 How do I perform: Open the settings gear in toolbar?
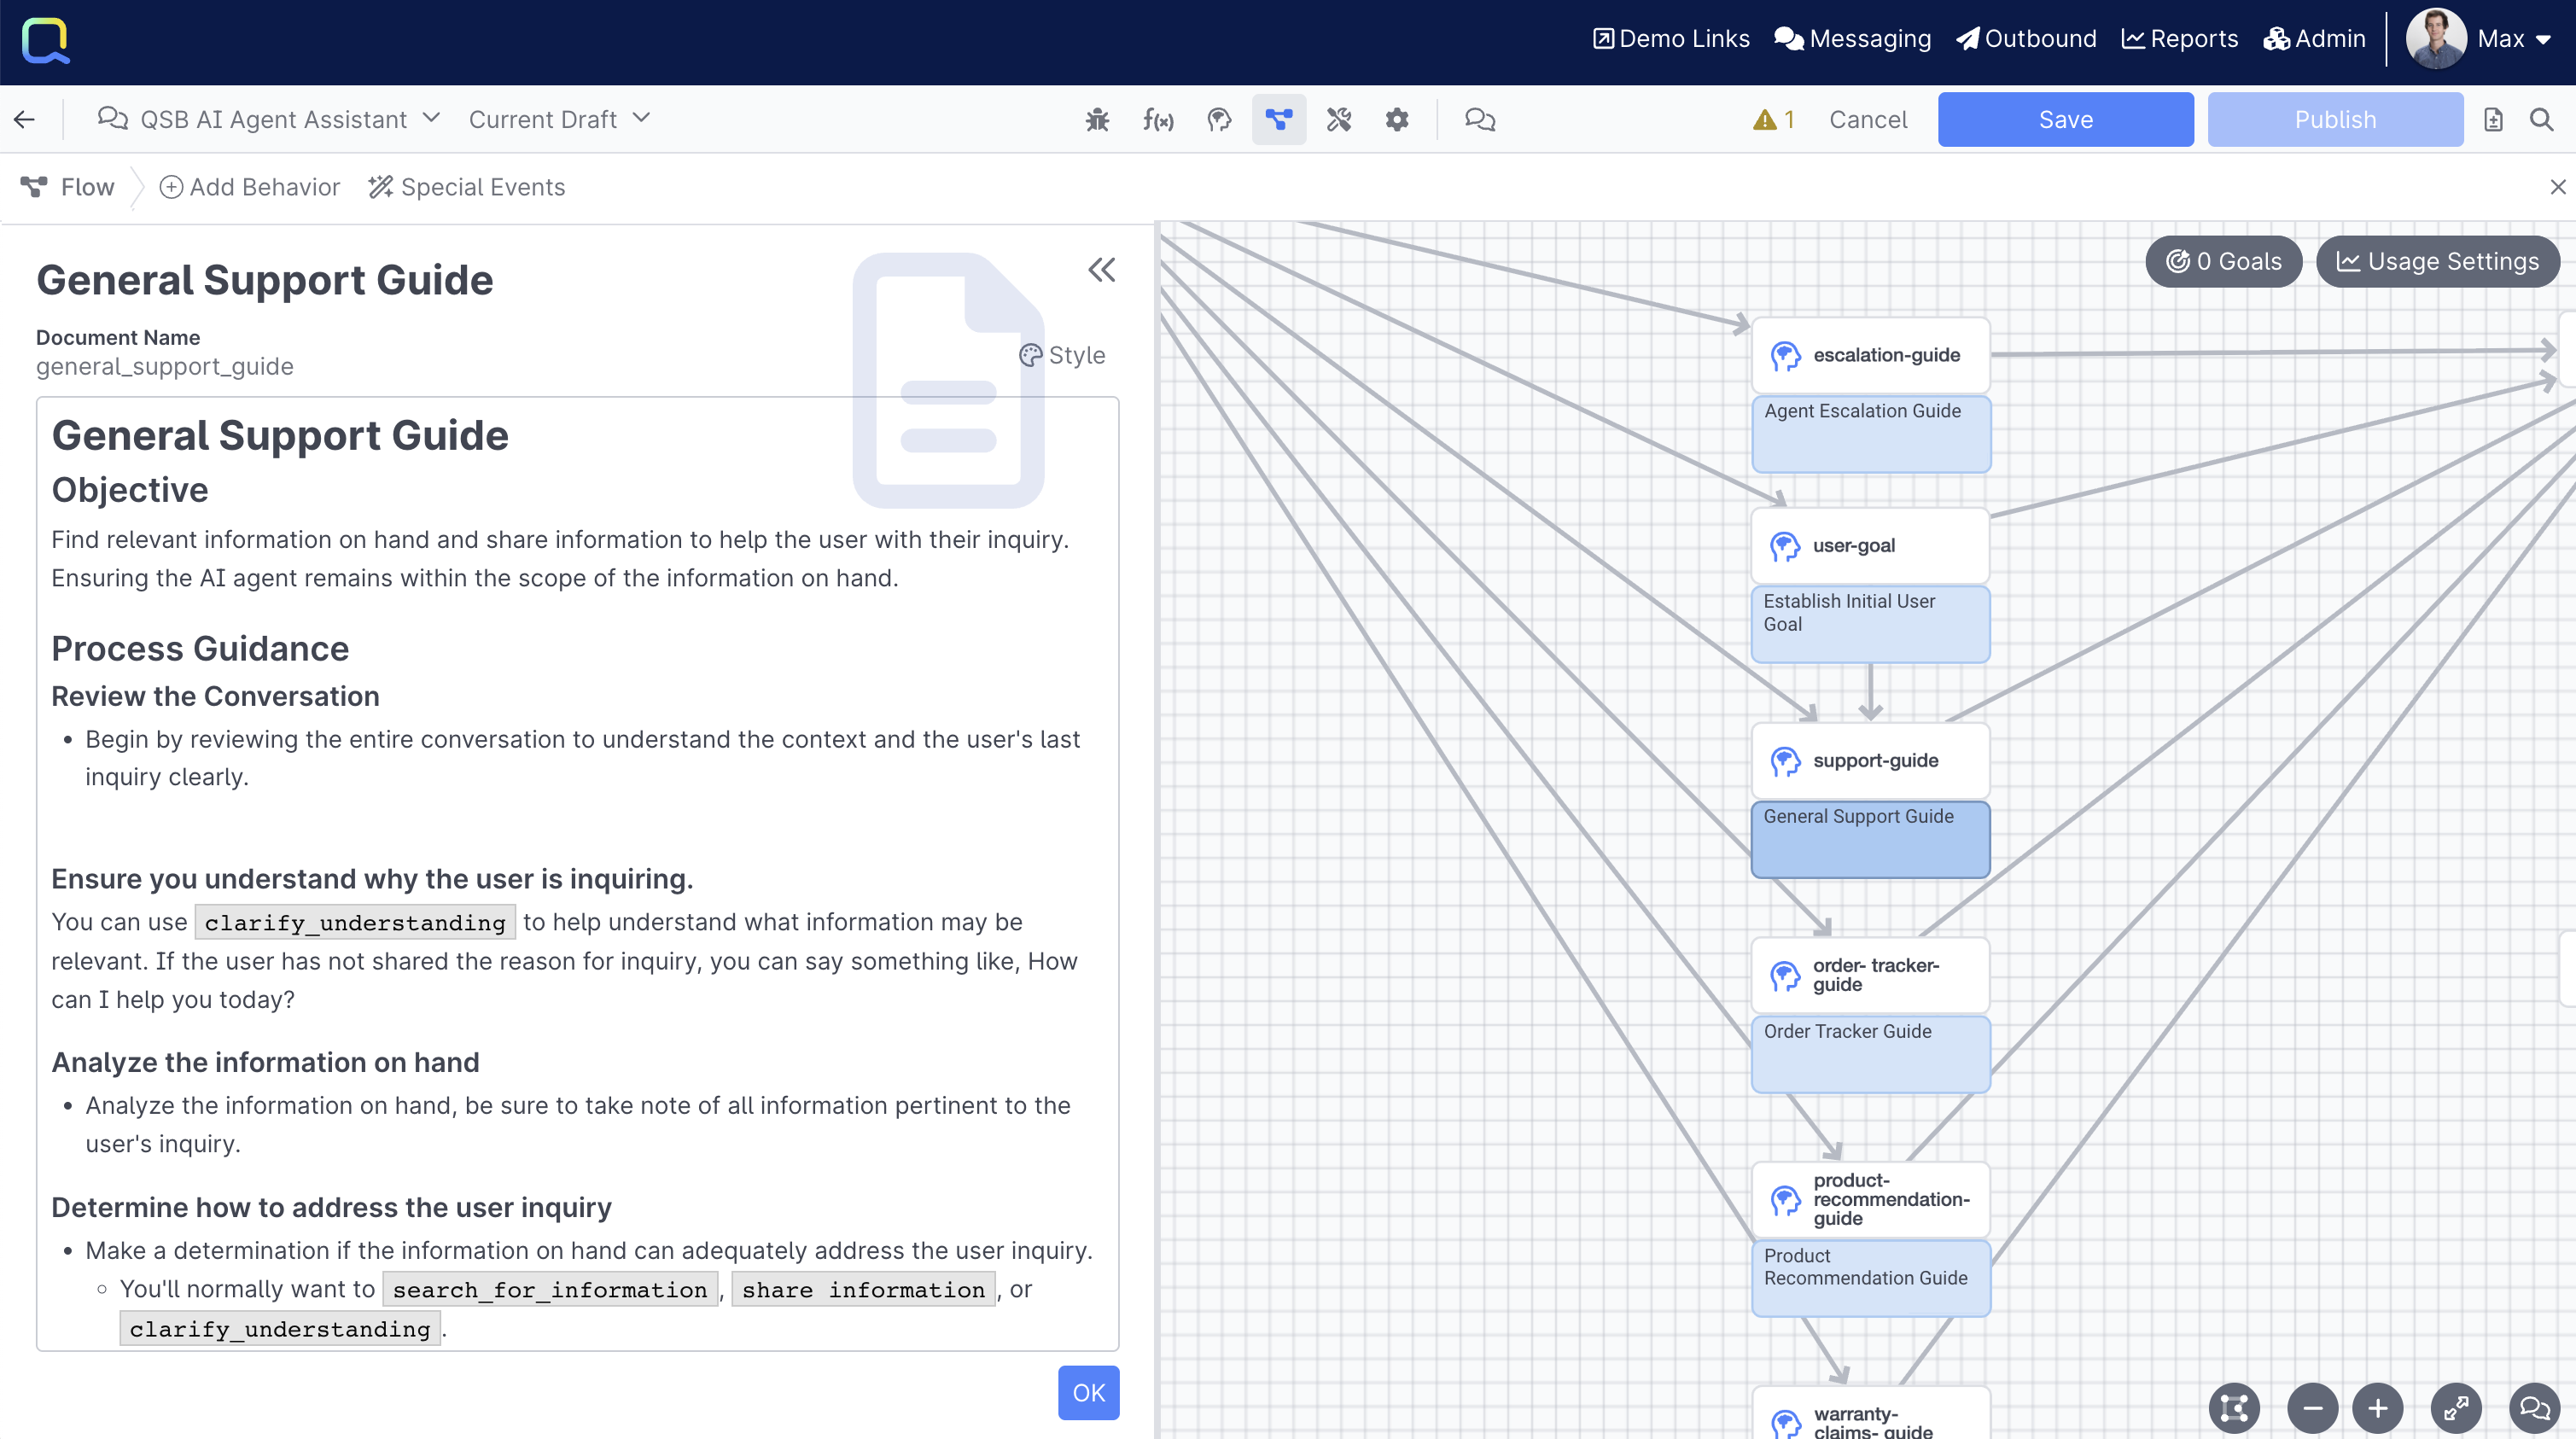tap(1397, 119)
